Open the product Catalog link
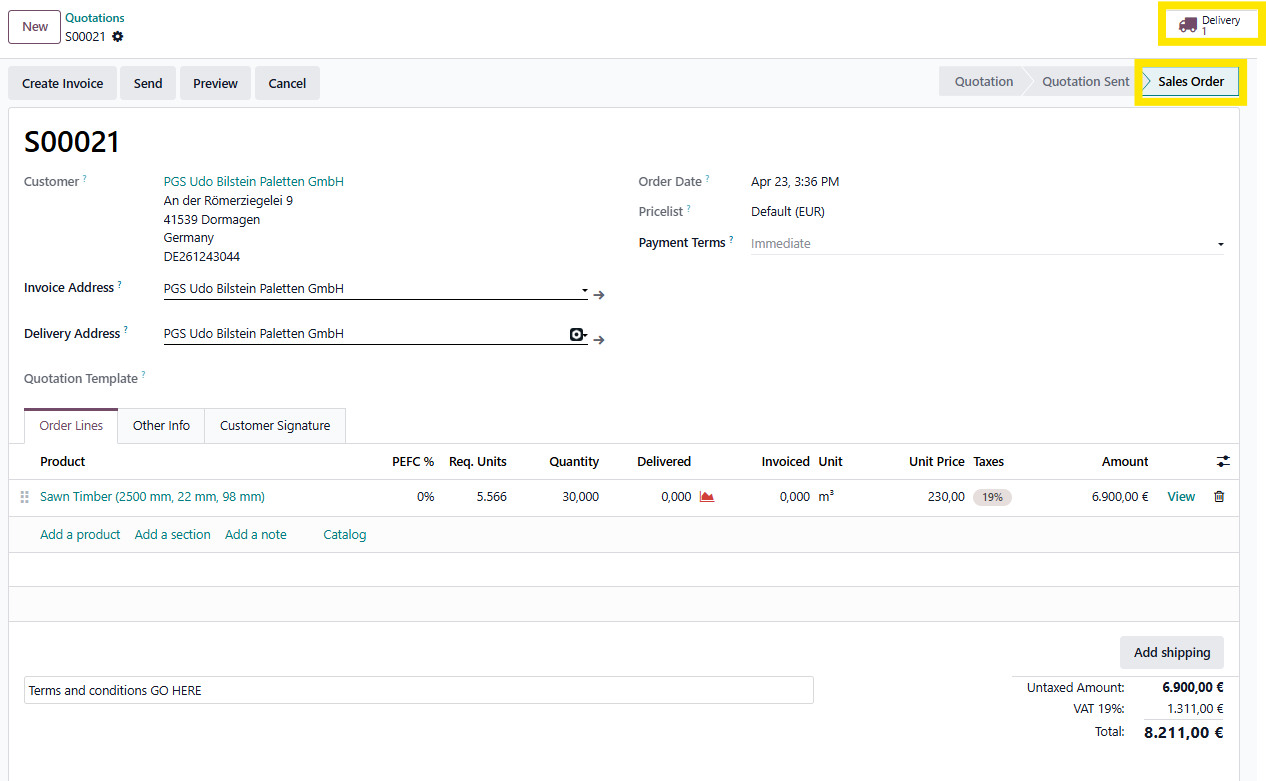The height and width of the screenshot is (781, 1266). [344, 535]
